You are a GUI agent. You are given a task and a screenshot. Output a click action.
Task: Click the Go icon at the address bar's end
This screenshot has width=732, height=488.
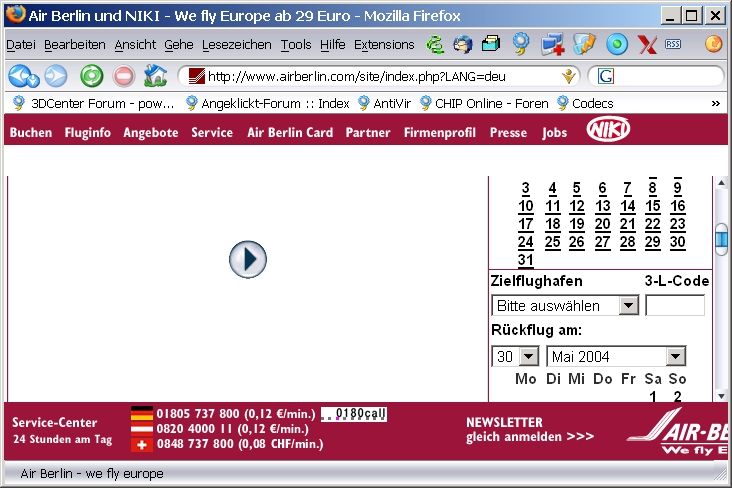click(568, 76)
